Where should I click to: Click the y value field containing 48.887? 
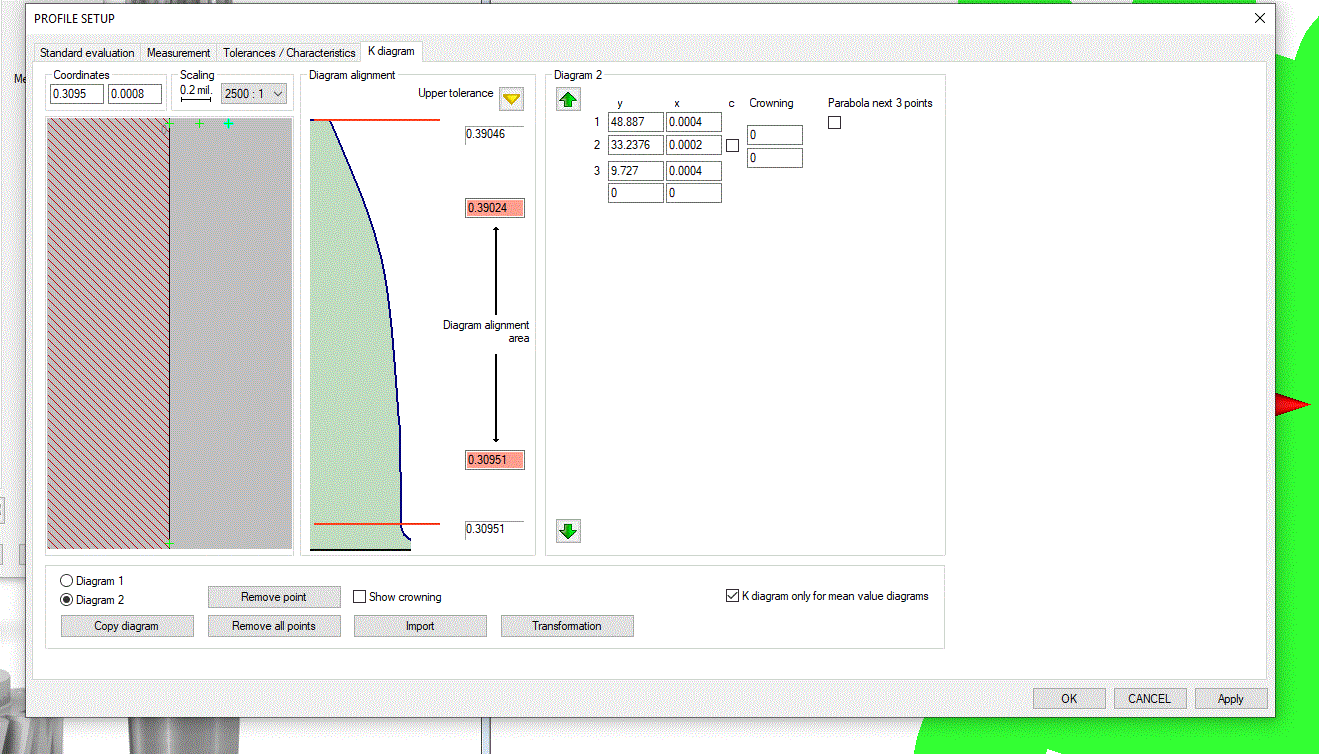(635, 122)
